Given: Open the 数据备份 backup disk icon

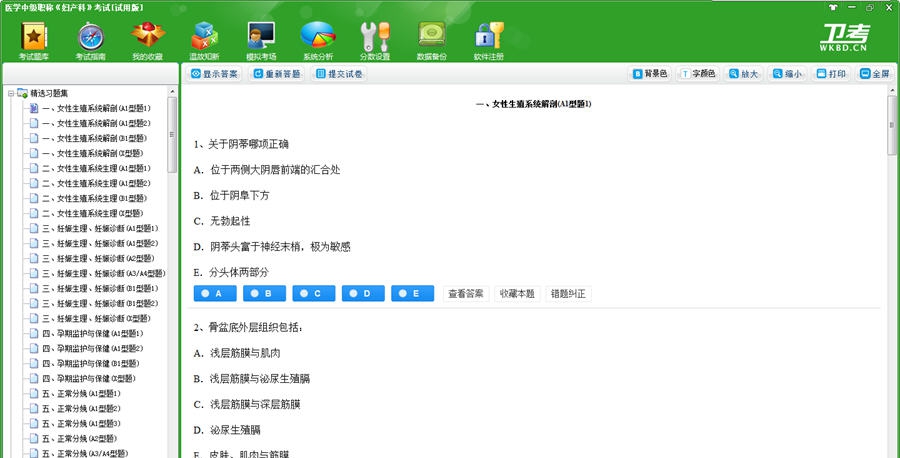Looking at the screenshot, I should [432, 41].
